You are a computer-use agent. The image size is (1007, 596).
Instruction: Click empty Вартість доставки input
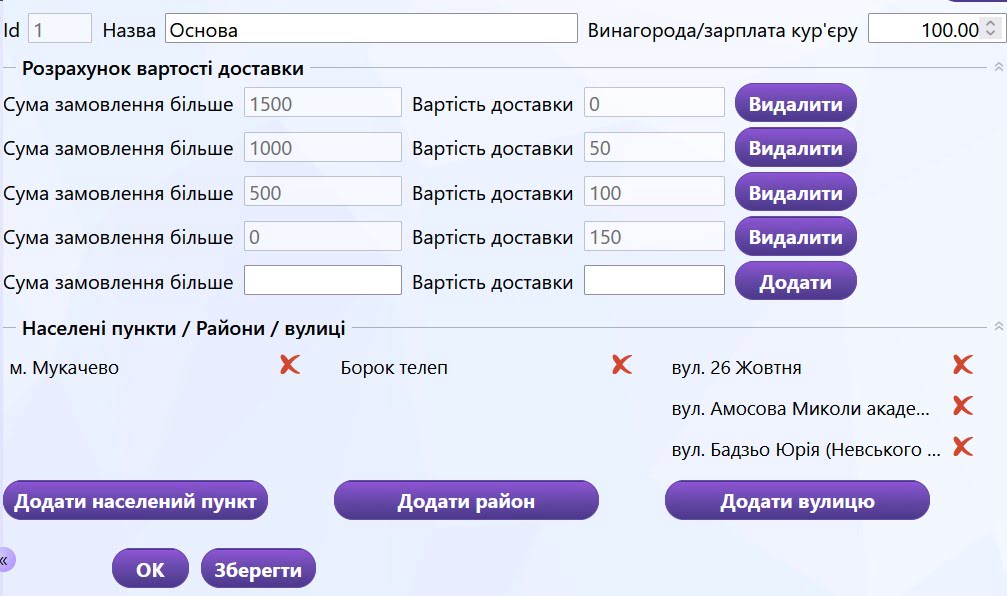pos(654,281)
